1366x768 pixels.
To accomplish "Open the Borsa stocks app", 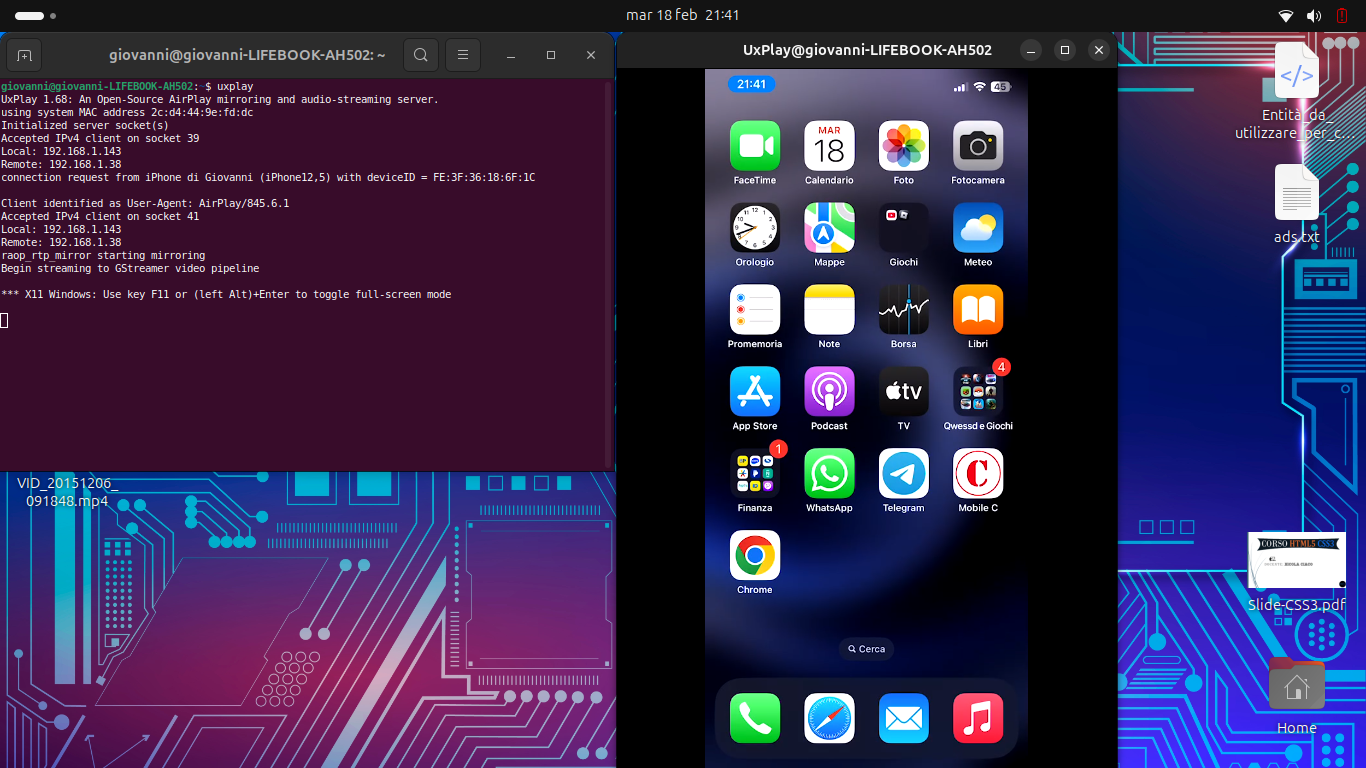I will pyautogui.click(x=903, y=310).
